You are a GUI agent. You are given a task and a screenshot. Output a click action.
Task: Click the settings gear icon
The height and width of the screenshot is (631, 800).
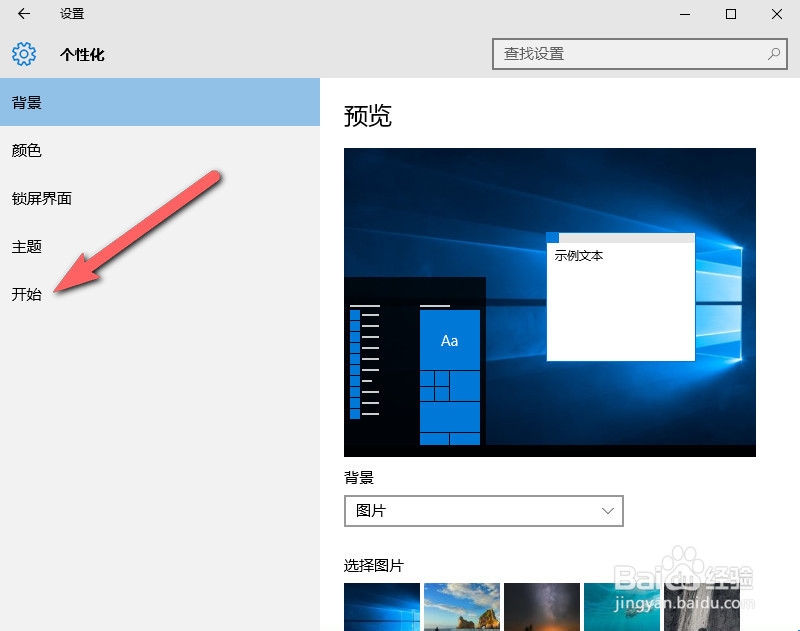(x=24, y=54)
